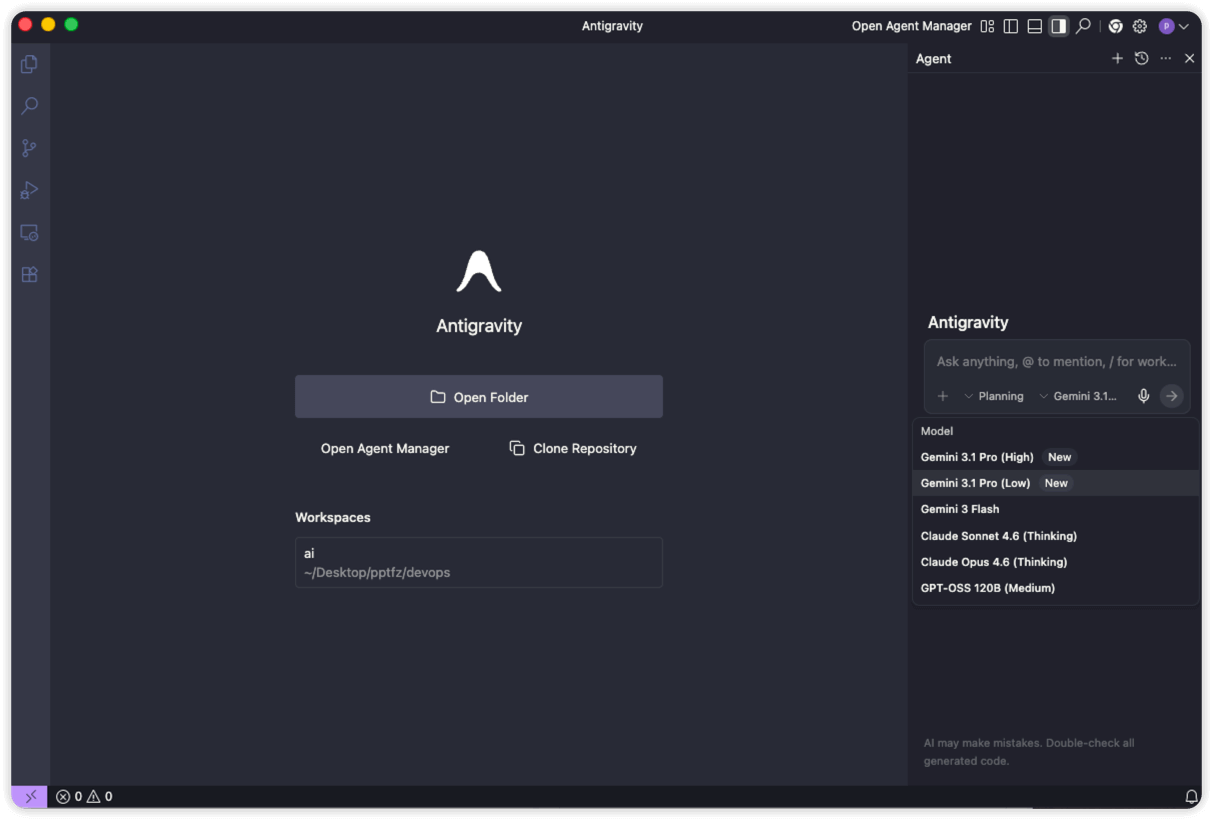Viewport: 1213px width, 820px height.
Task: Open settings gear in title bar
Action: click(x=1139, y=26)
